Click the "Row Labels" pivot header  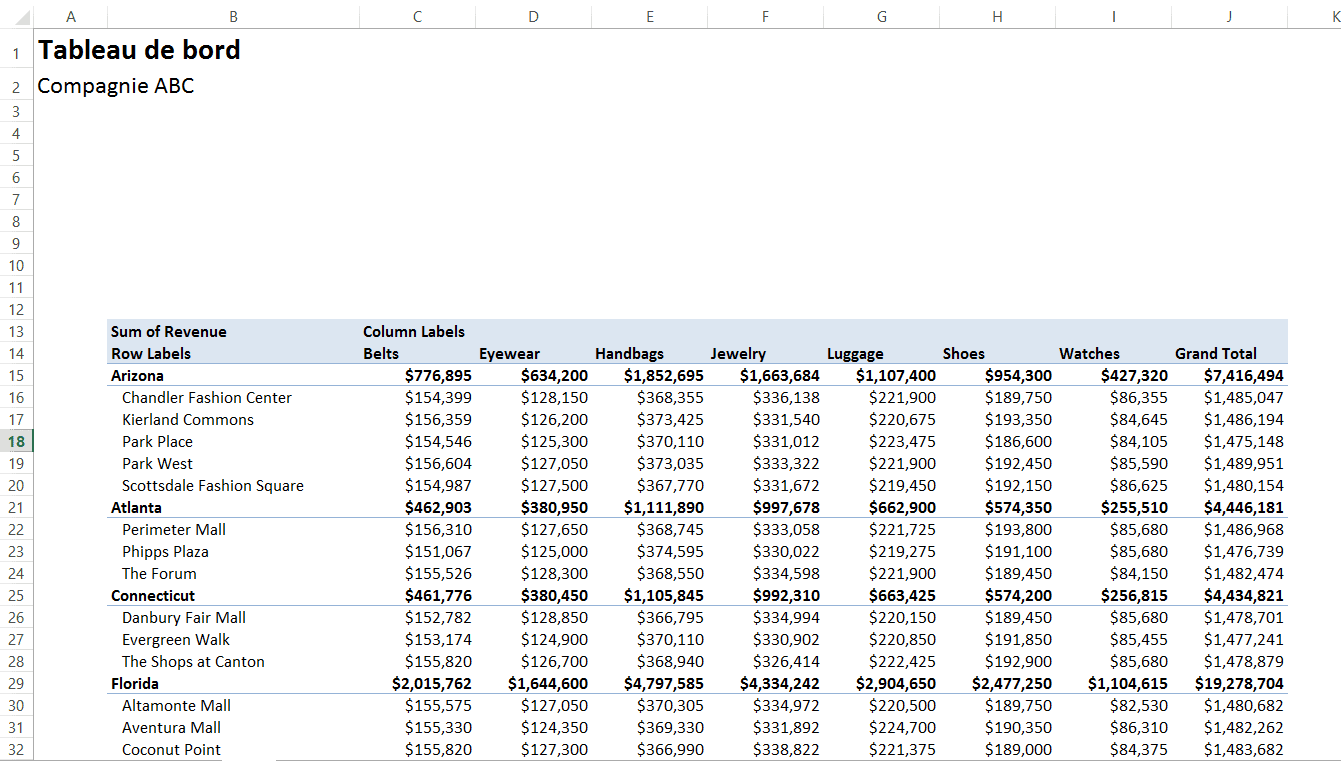(x=151, y=353)
